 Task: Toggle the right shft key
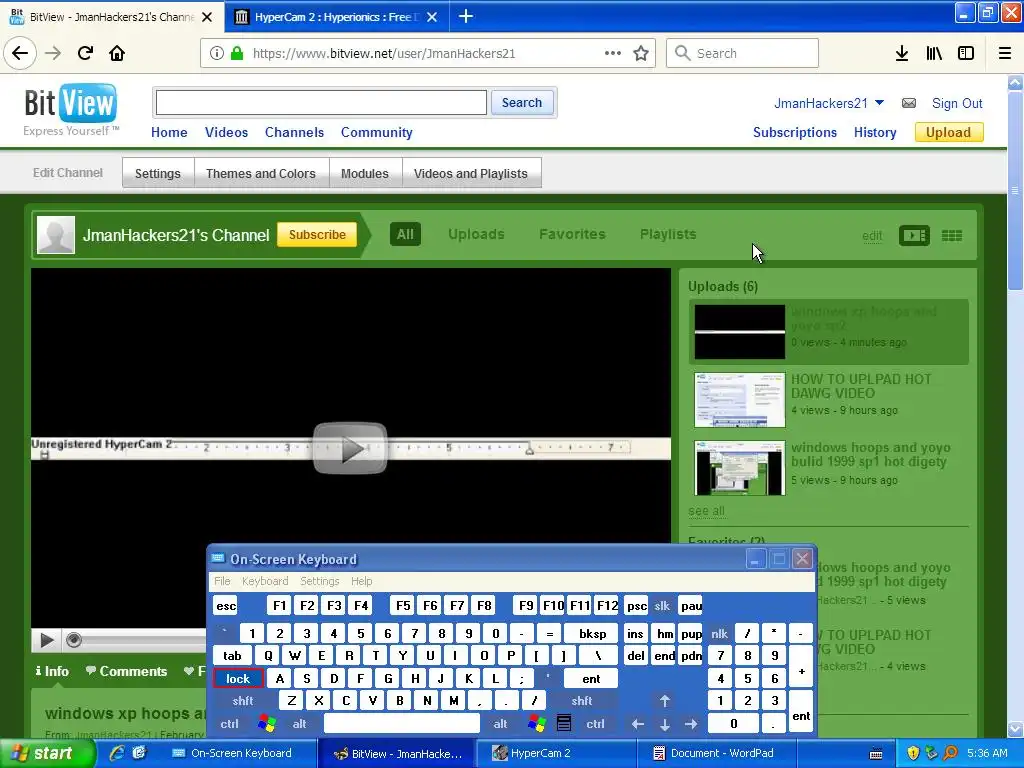click(581, 701)
